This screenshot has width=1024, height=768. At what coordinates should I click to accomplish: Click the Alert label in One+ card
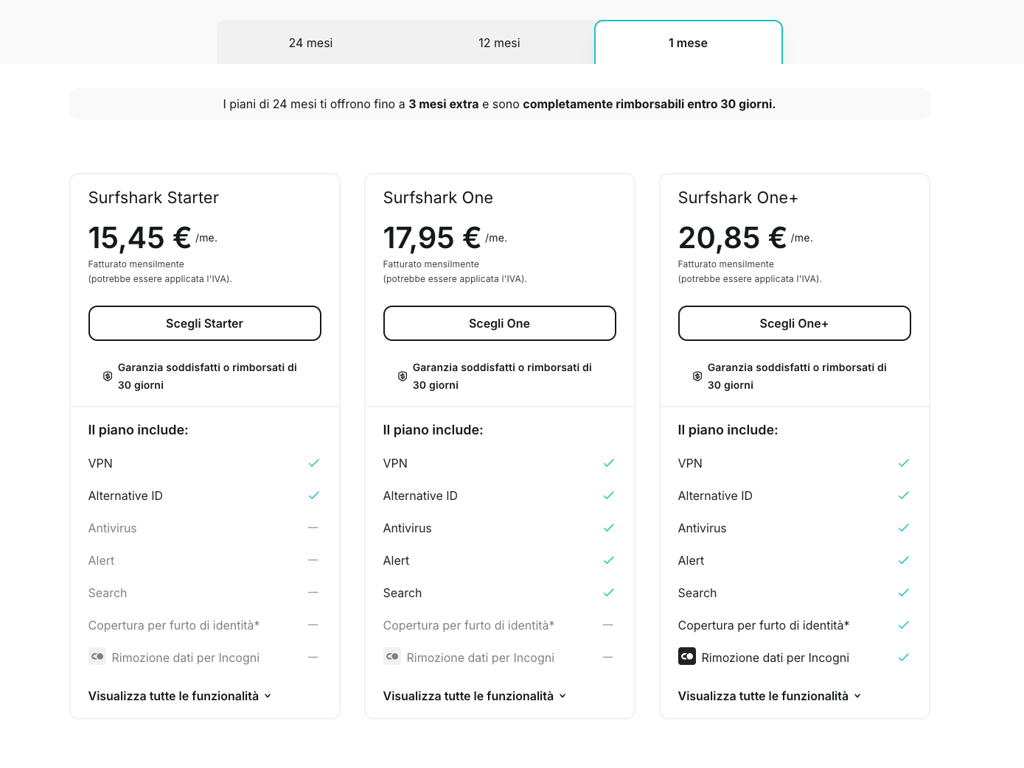[691, 560]
